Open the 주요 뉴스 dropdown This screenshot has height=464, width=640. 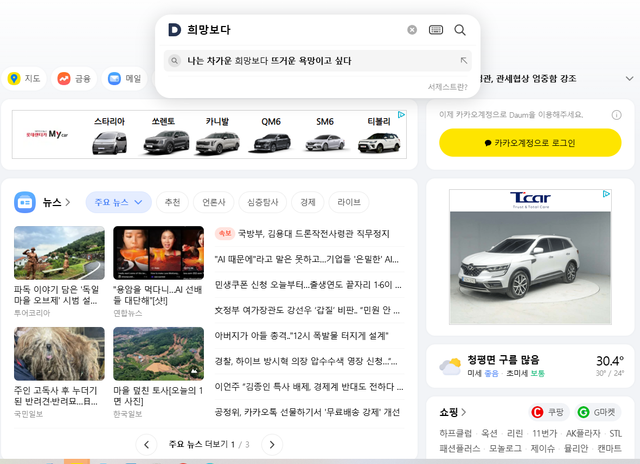(118, 202)
